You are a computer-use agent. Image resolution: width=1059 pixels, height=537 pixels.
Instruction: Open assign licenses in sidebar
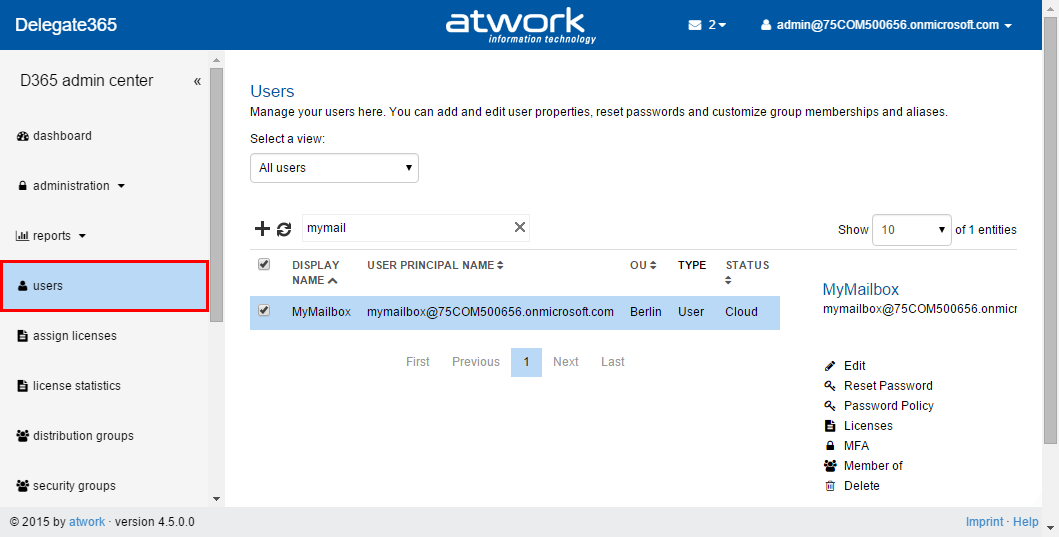(74, 336)
